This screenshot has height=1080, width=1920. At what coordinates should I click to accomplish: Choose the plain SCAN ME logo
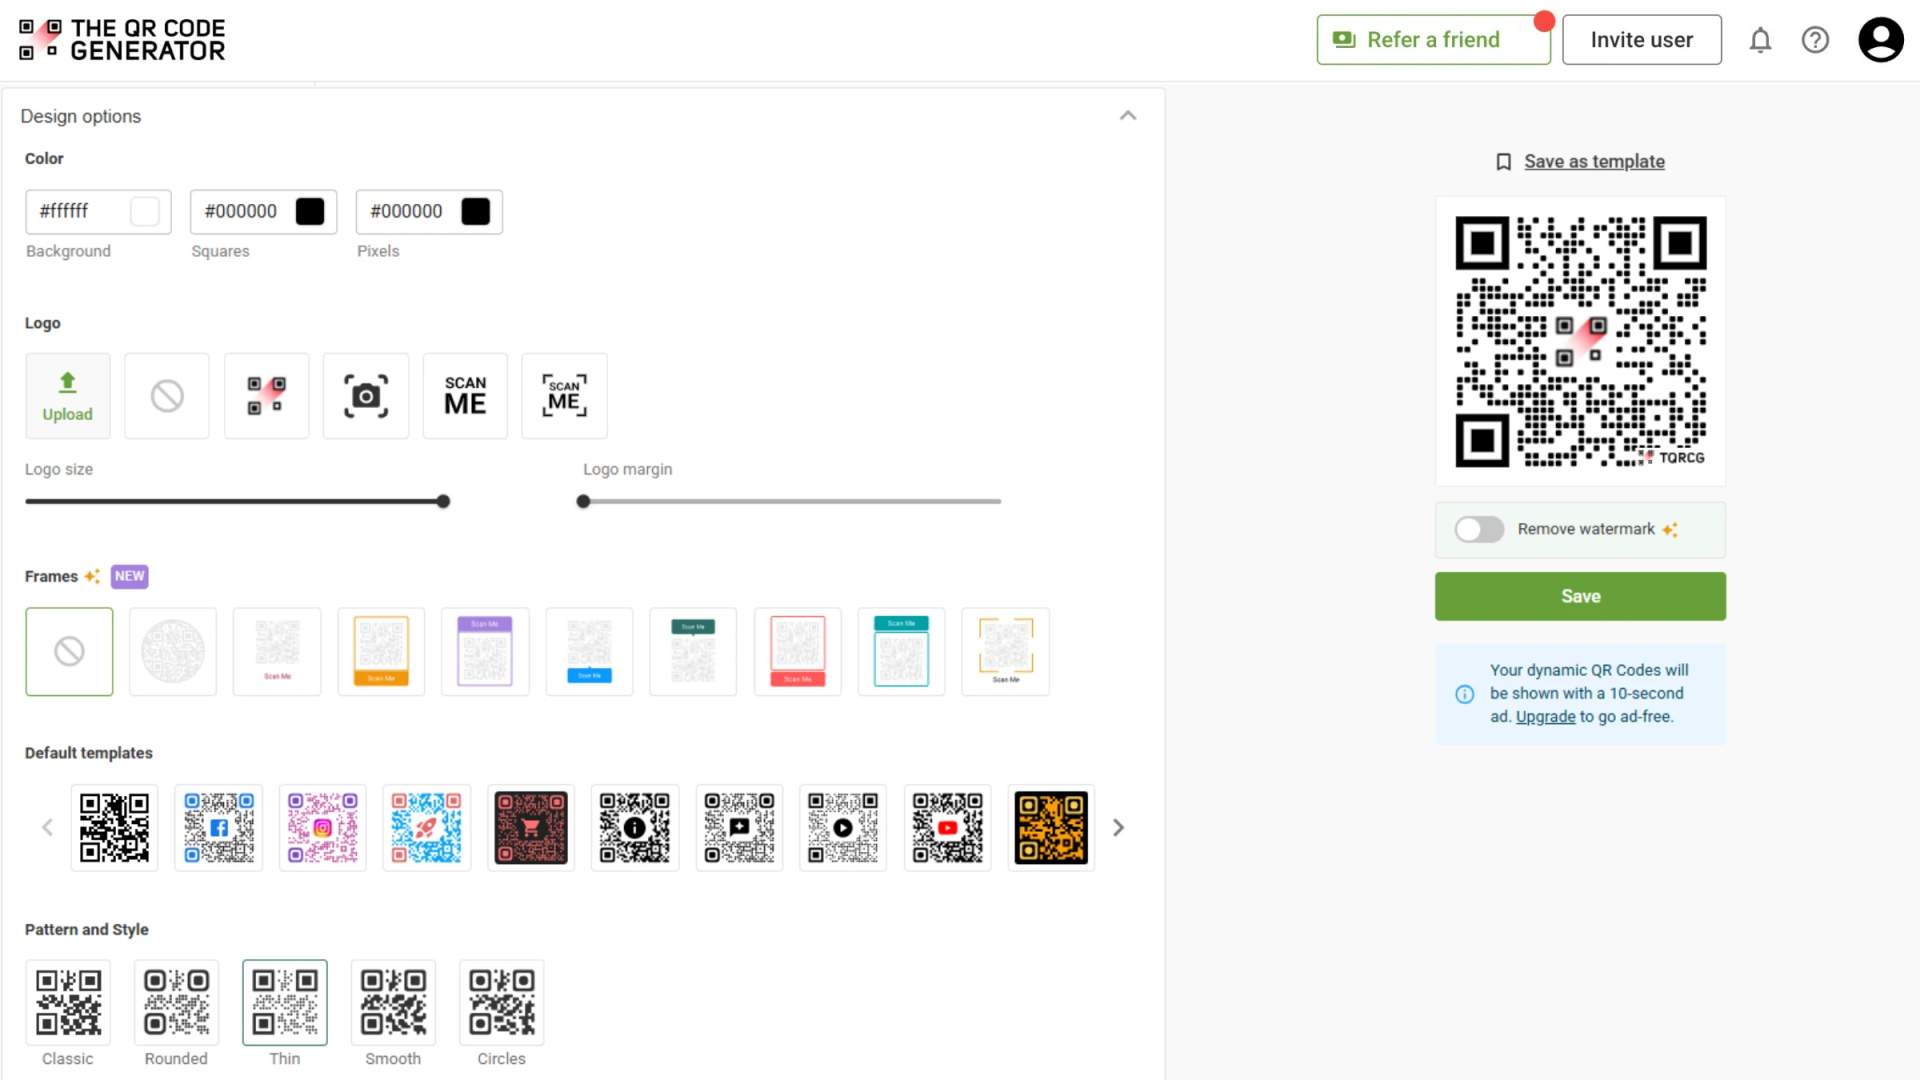465,396
